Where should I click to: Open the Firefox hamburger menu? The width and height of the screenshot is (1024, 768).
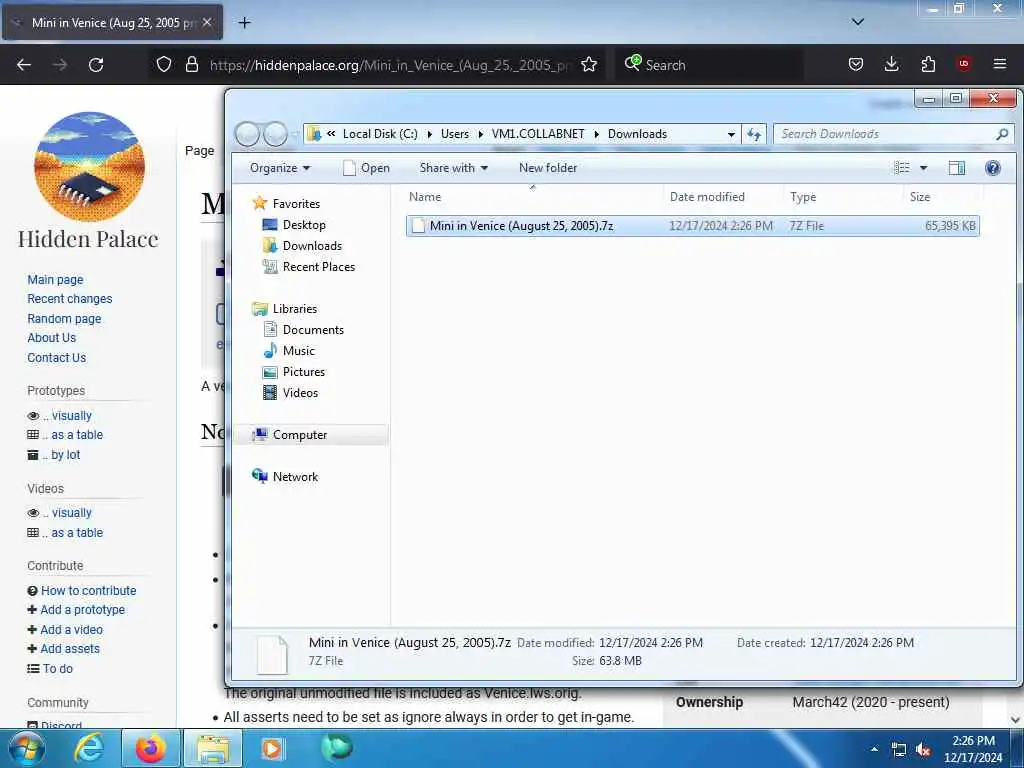[x=999, y=64]
